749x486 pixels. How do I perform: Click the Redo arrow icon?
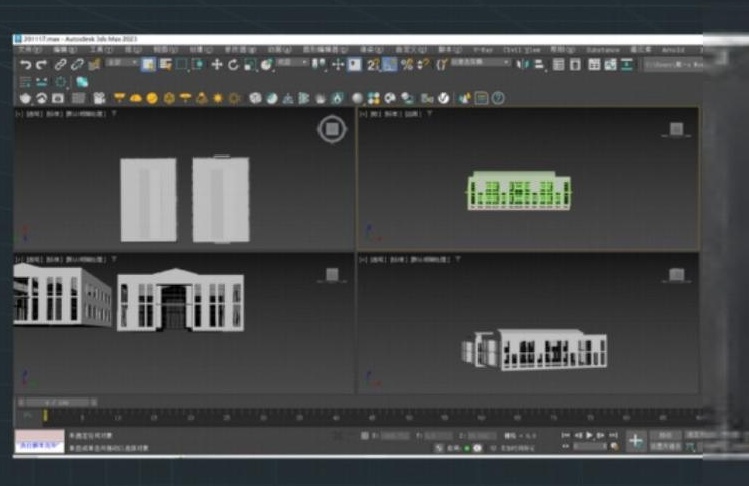[42, 65]
